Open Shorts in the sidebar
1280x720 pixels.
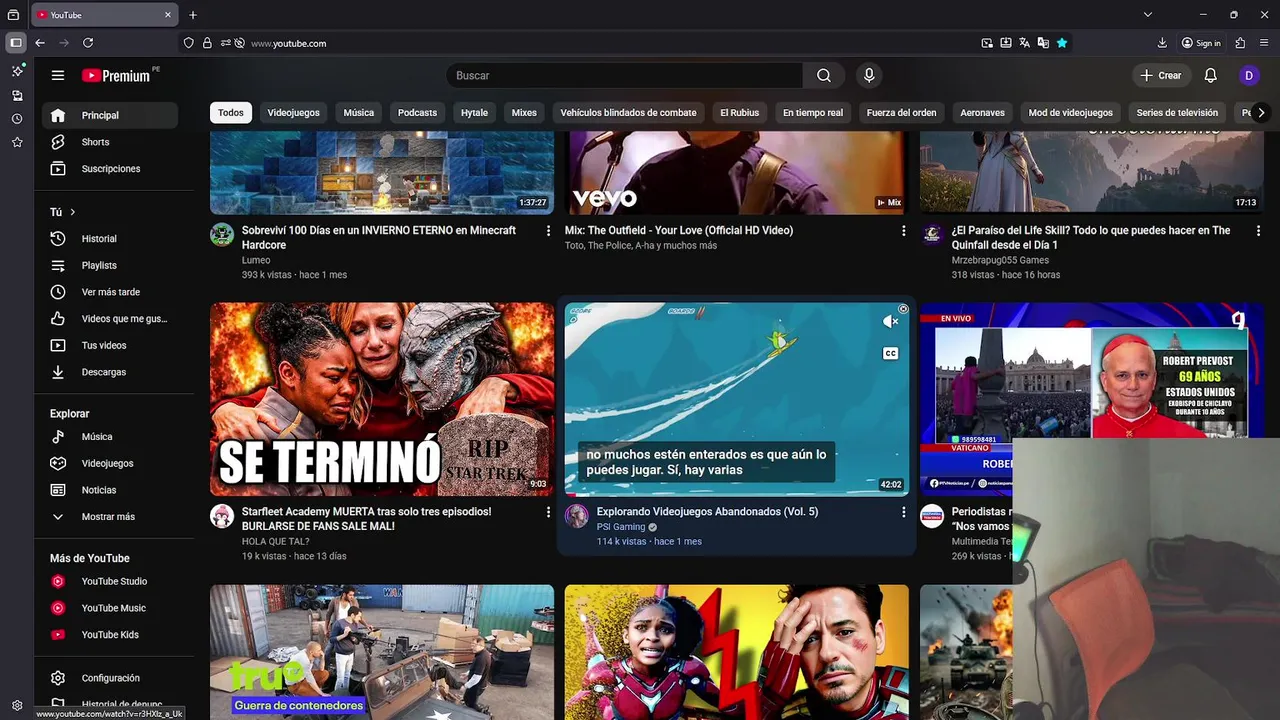110,142
